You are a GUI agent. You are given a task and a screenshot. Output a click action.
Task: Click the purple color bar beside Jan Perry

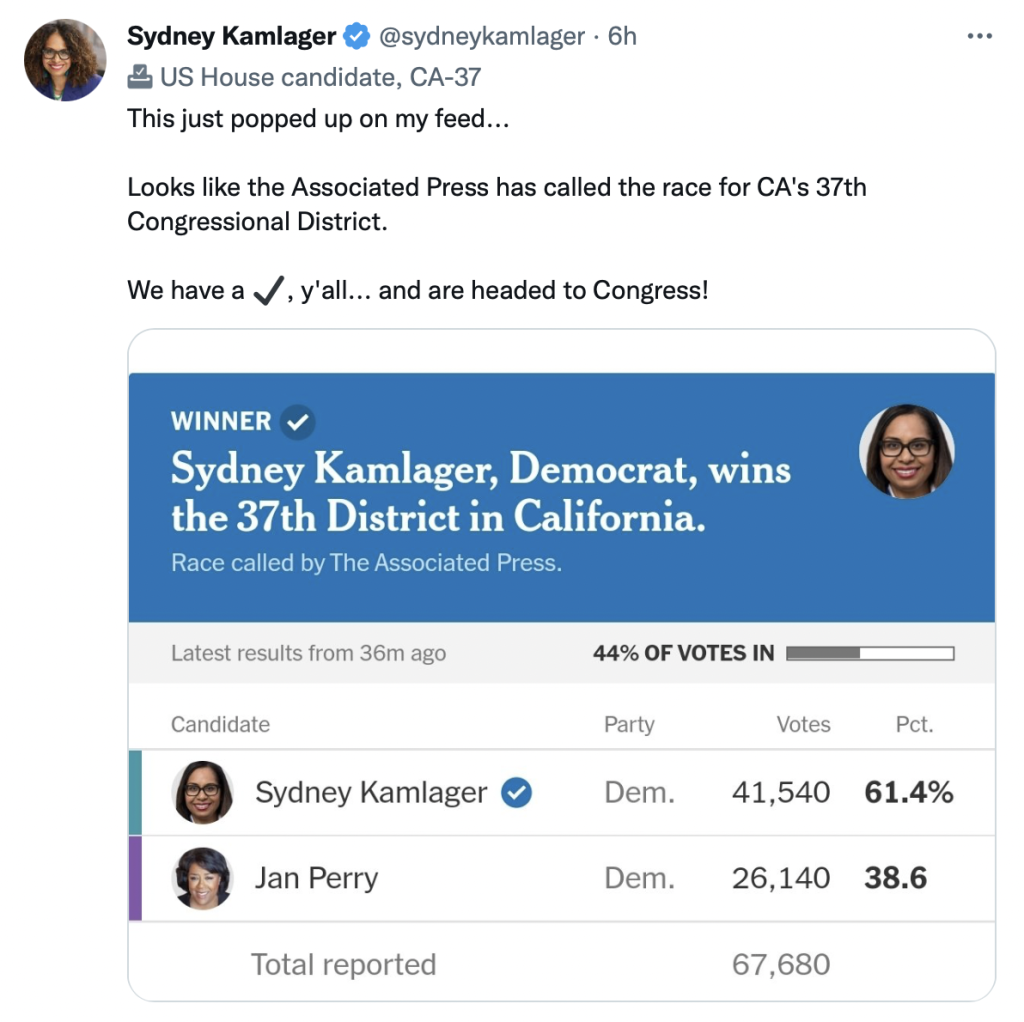[135, 878]
